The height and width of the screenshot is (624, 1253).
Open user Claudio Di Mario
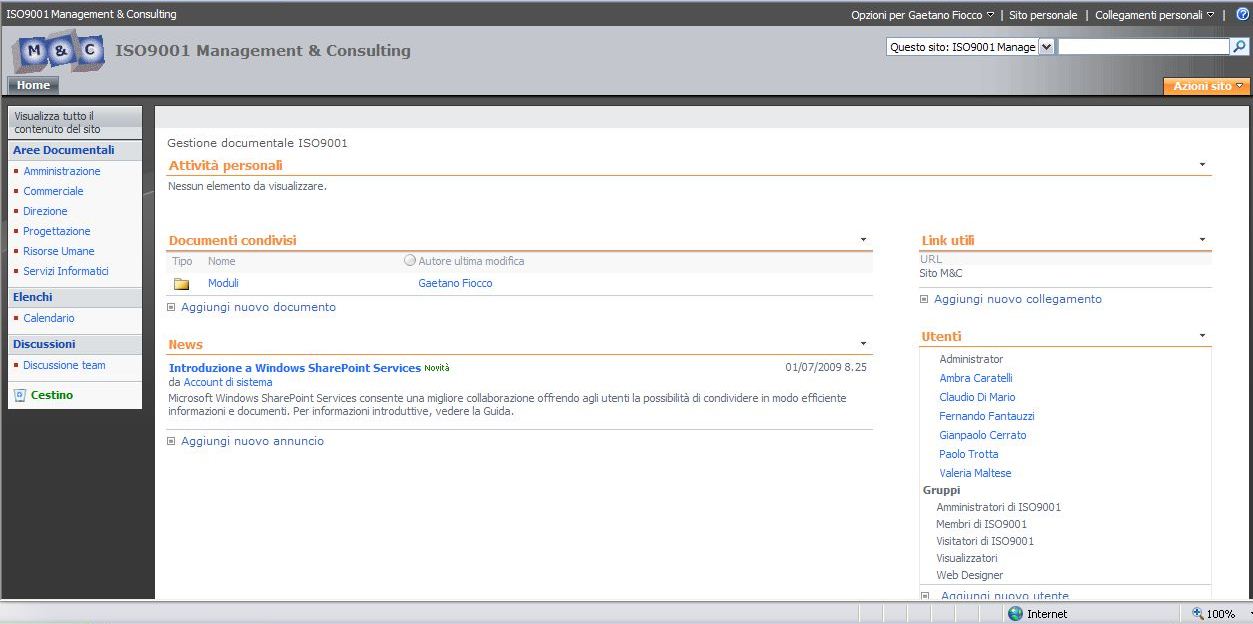977,397
